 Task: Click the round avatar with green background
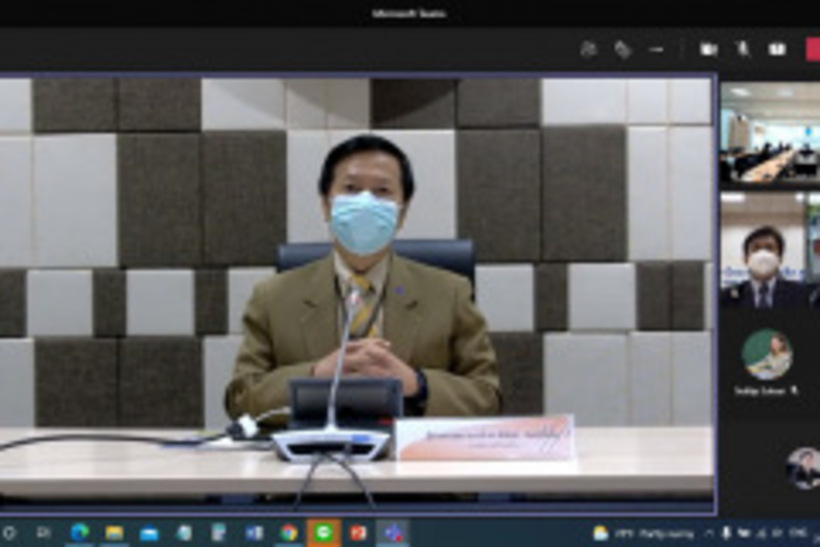point(767,355)
